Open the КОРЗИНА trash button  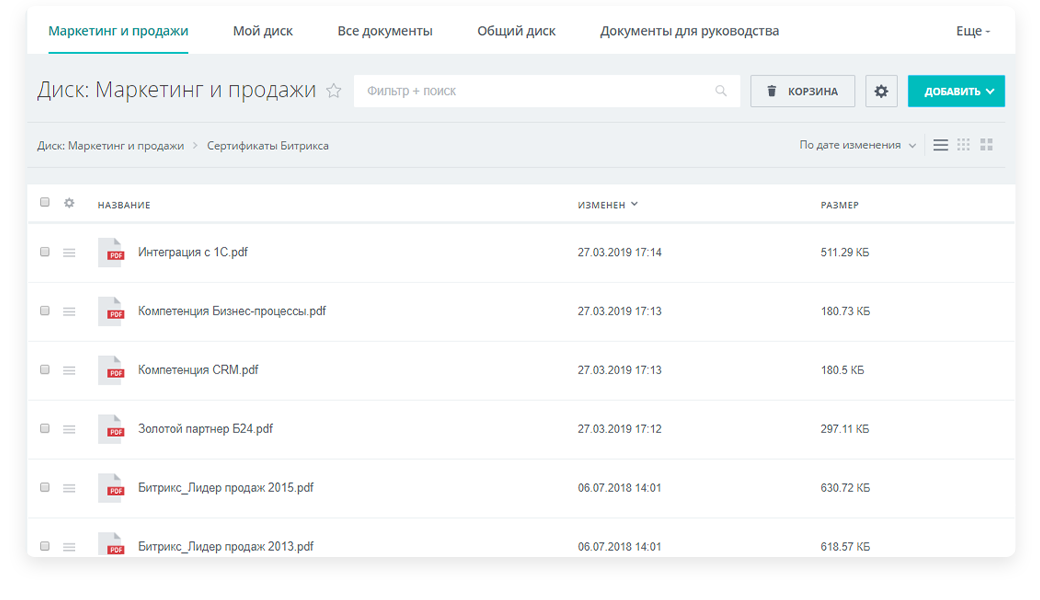tap(803, 91)
